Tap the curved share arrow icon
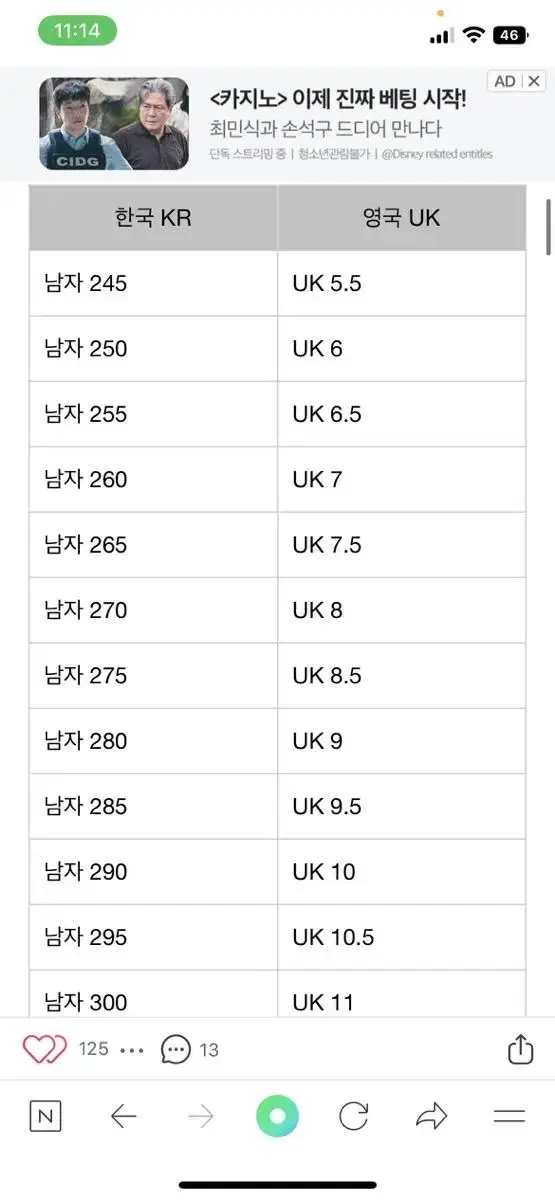Screen dimensions: 555x1200 (431, 1116)
